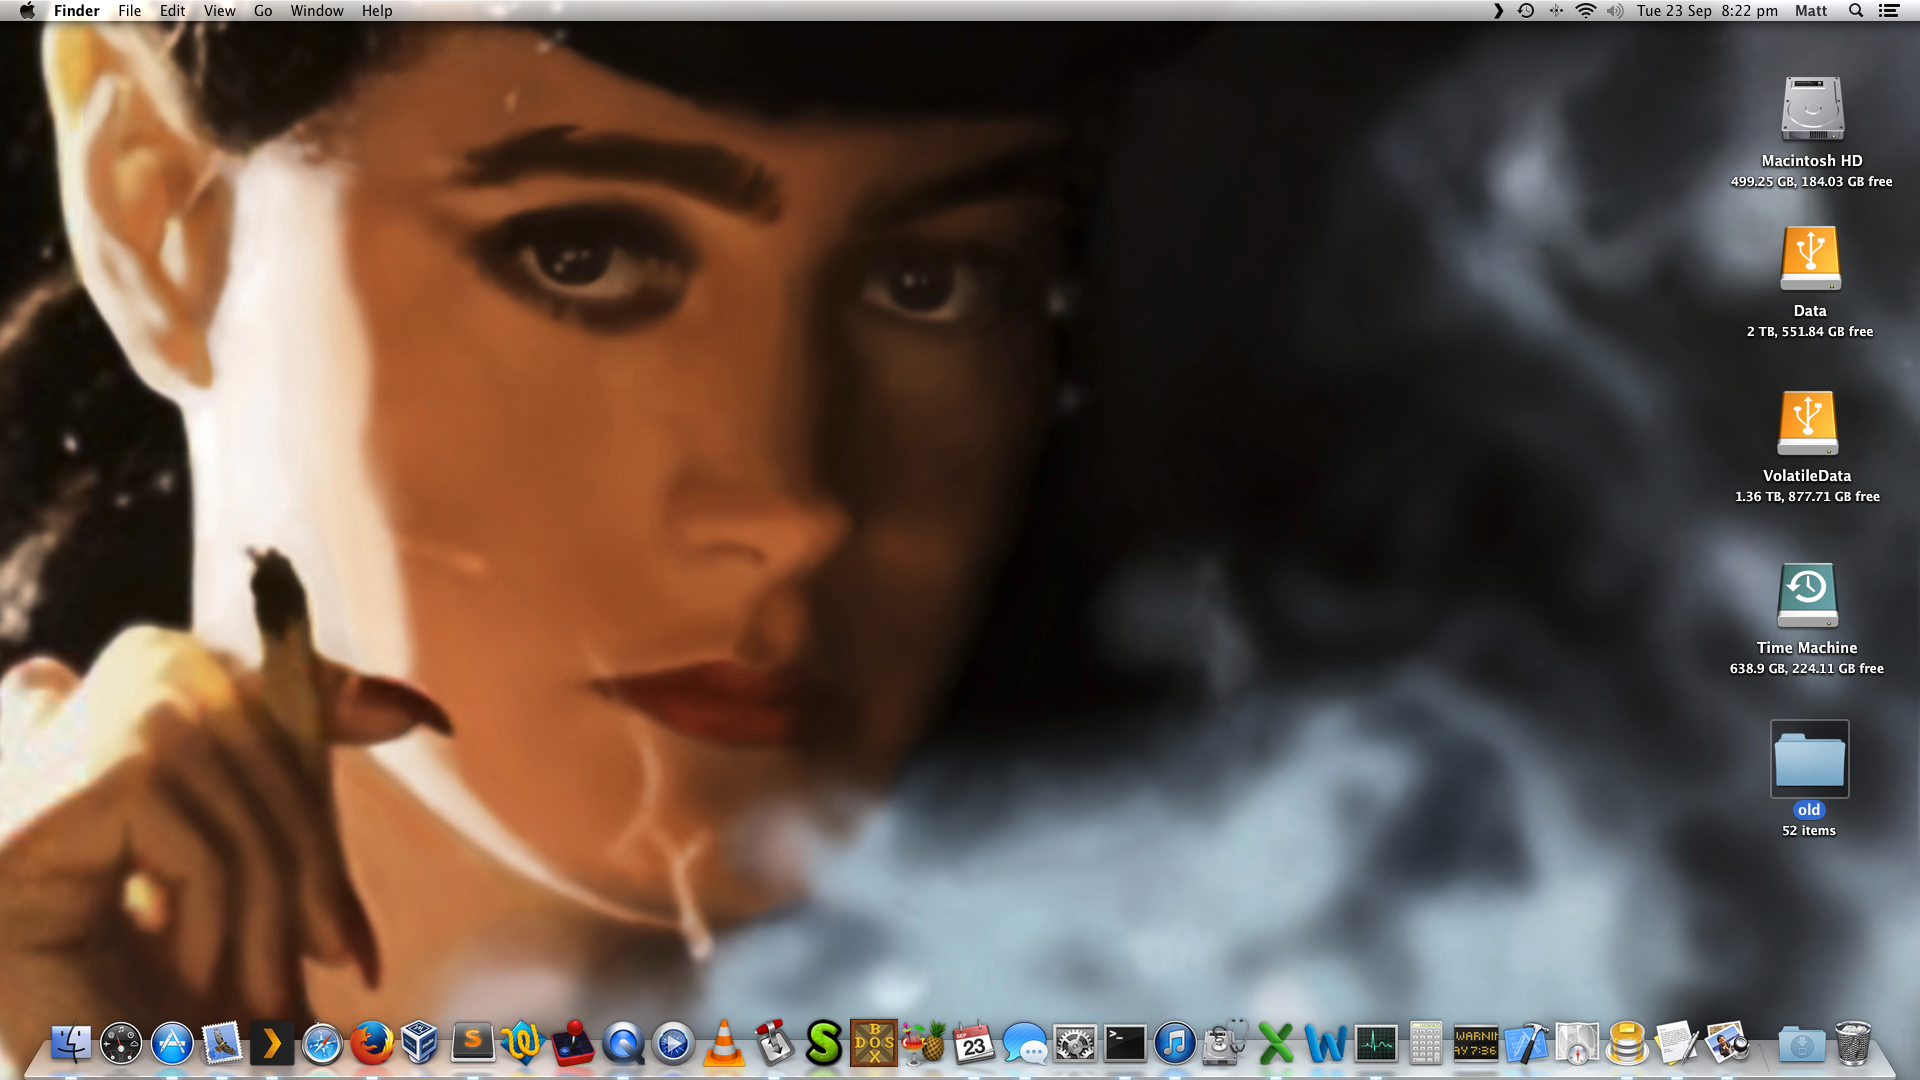
Task: Open the map and compass app icon
Action: [x=1577, y=1044]
